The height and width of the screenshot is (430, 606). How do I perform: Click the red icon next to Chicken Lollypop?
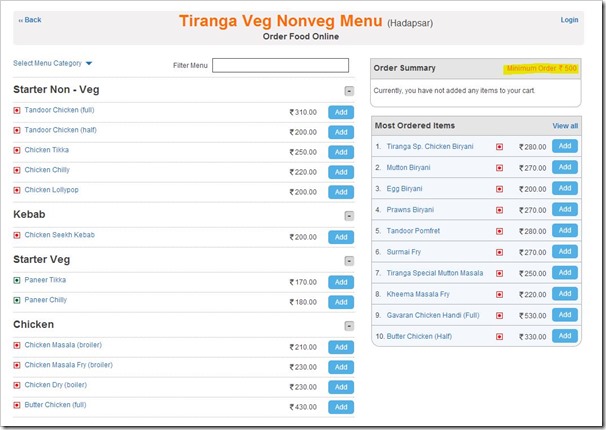pyautogui.click(x=17, y=191)
